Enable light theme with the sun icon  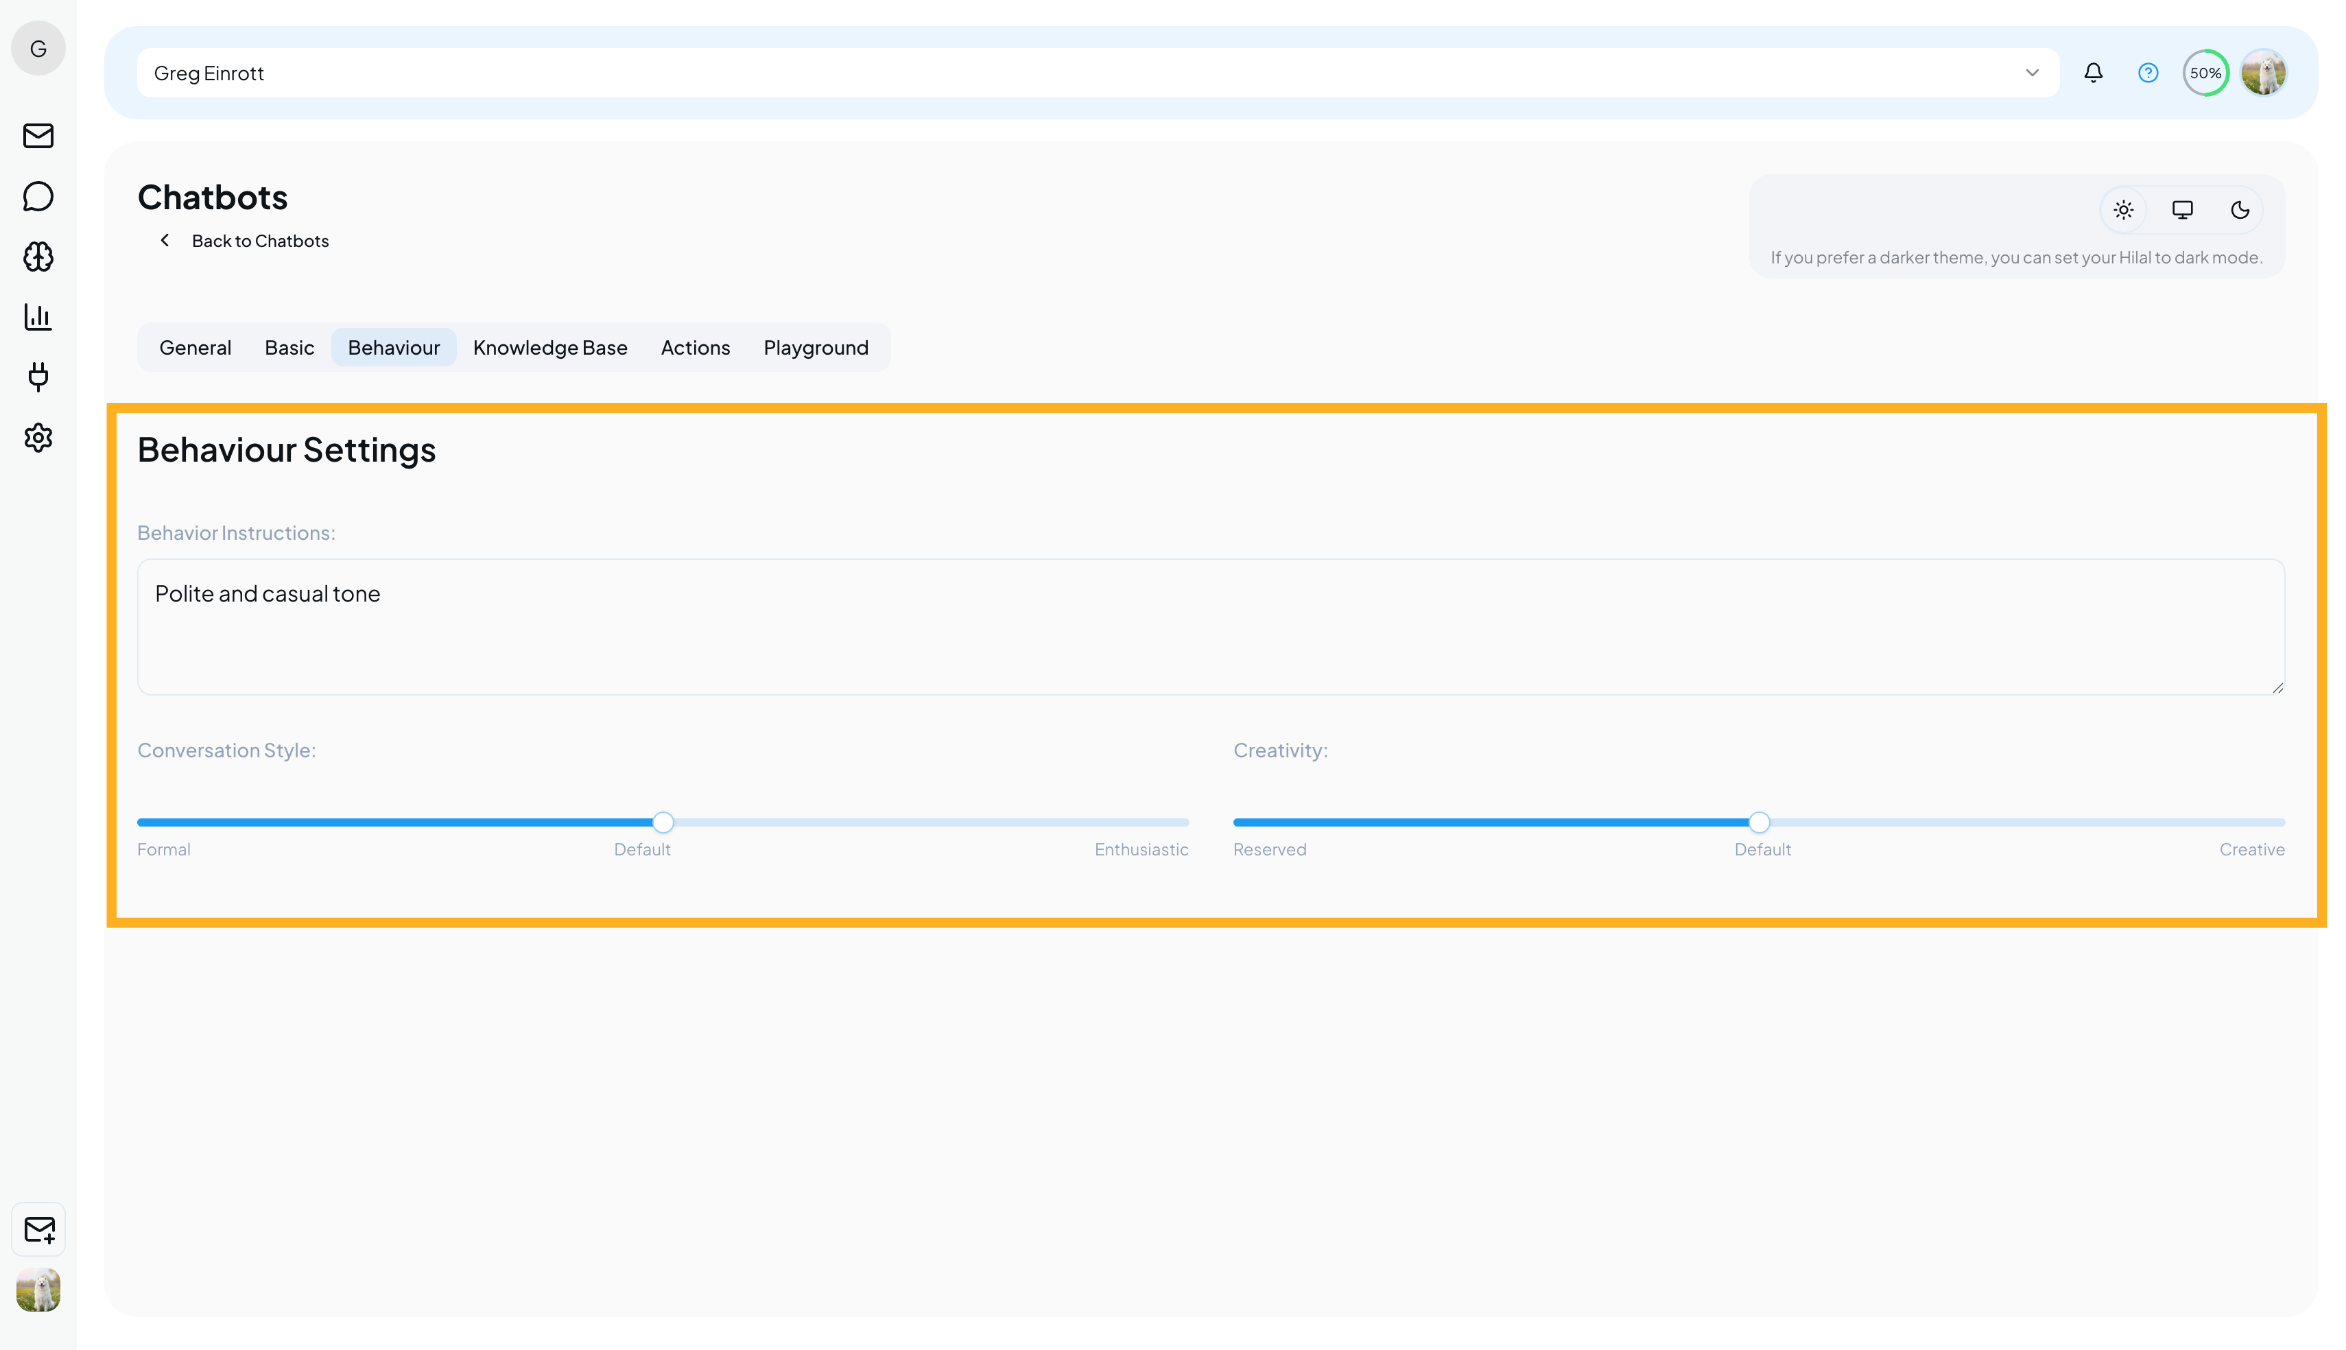pos(2124,210)
